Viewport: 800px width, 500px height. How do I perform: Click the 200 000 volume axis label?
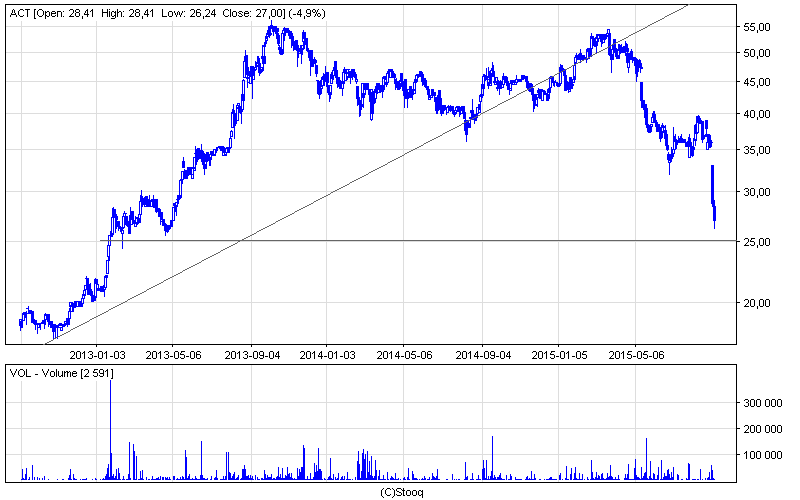(x=762, y=429)
